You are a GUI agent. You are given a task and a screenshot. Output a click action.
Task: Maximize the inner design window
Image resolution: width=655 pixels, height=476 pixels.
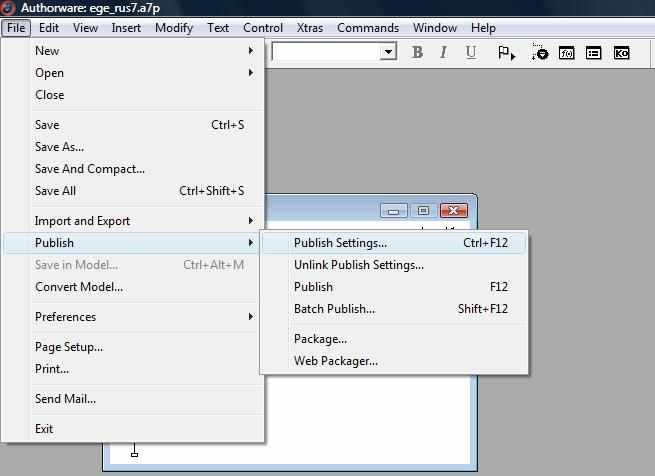point(423,211)
